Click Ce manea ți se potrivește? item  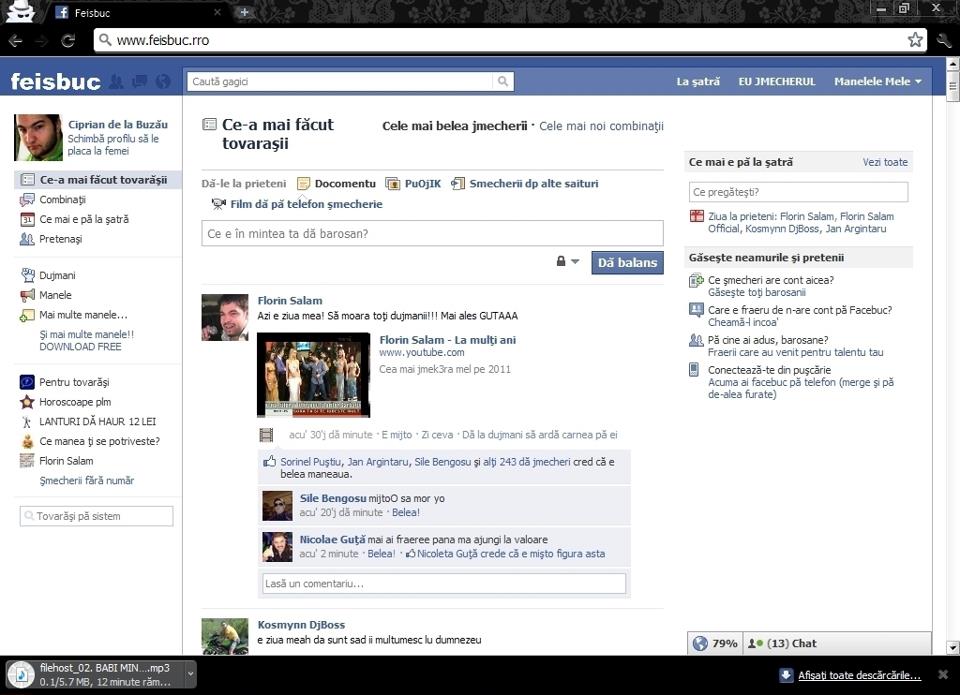click(99, 441)
